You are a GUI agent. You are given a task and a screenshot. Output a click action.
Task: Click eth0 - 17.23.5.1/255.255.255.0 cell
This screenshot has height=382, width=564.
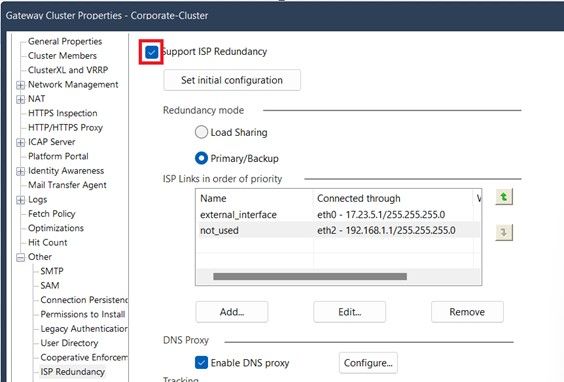pos(381,215)
